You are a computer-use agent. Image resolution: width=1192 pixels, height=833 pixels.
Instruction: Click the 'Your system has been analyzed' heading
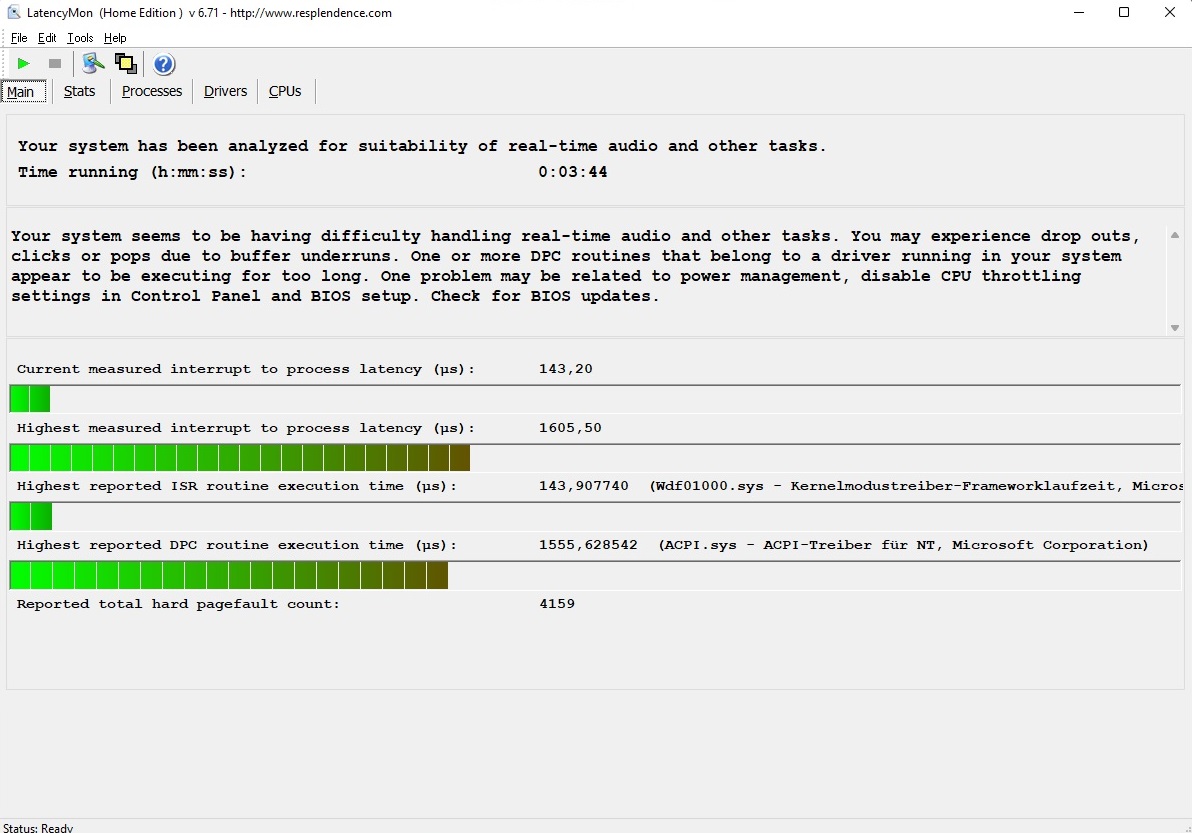tap(422, 146)
